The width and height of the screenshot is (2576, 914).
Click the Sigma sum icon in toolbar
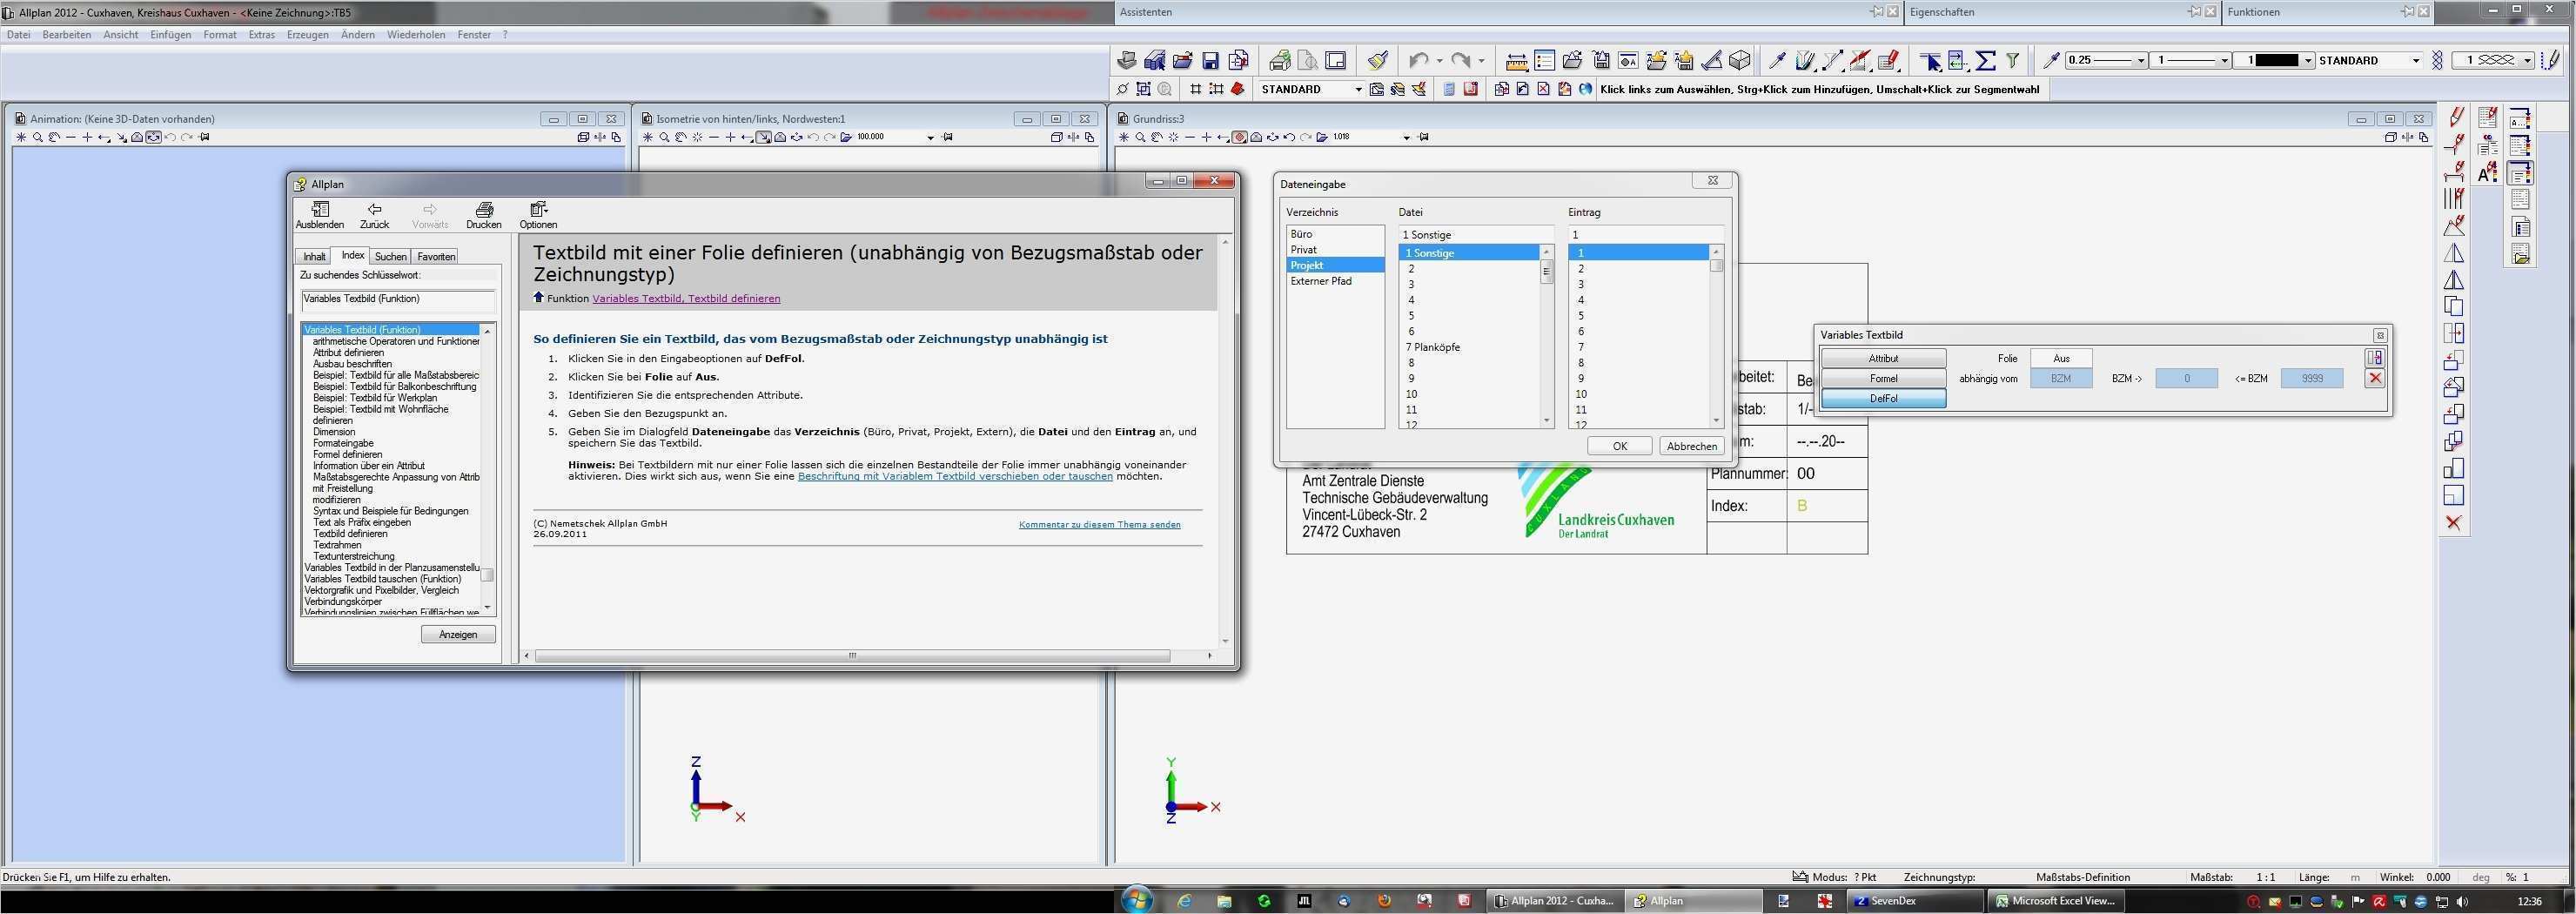tap(1986, 61)
